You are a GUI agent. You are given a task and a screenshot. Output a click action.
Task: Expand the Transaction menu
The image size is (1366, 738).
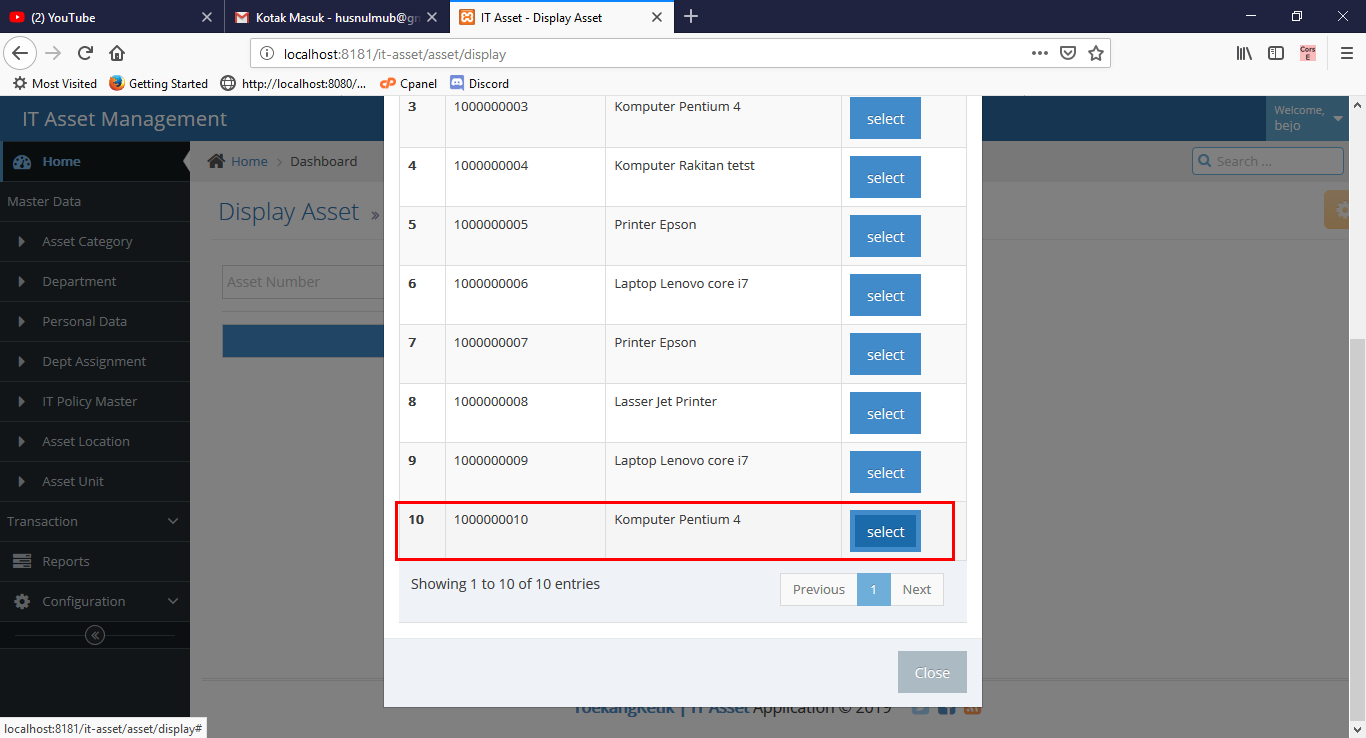[x=95, y=521]
